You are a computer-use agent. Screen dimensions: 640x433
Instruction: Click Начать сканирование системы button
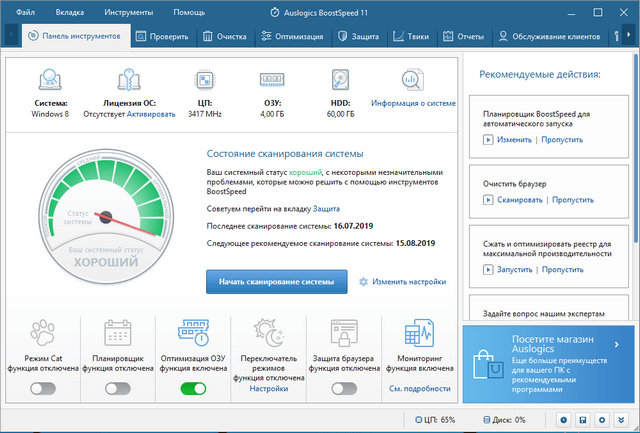[277, 282]
